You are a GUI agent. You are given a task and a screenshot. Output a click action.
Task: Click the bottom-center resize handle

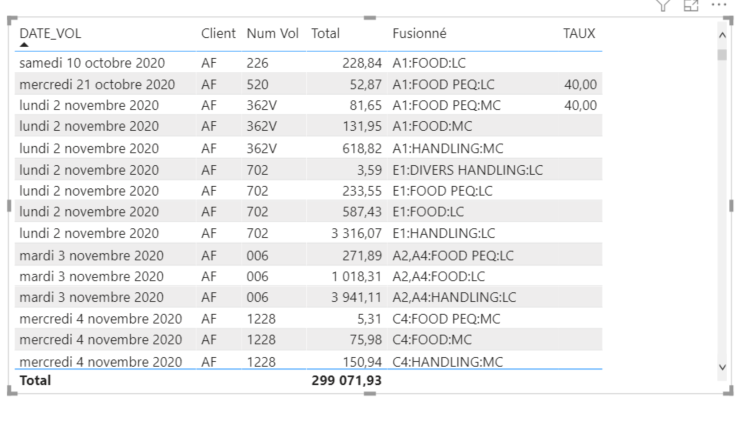pos(370,394)
